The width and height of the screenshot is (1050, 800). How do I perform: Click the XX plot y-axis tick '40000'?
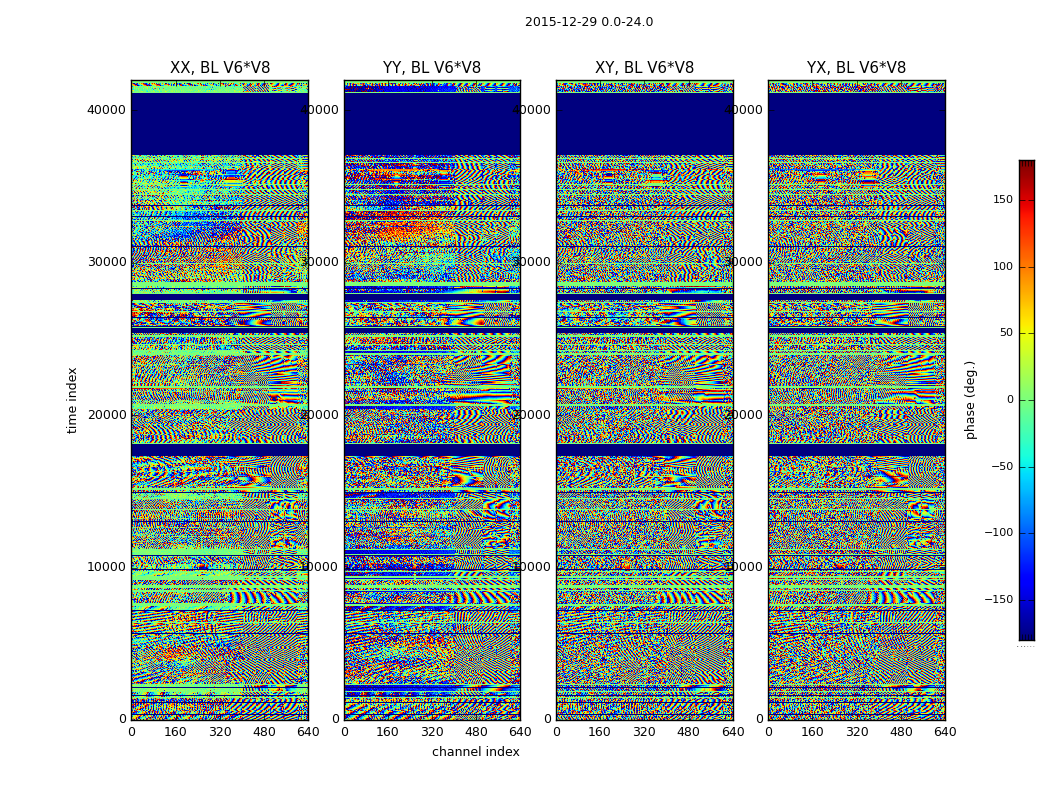point(106,110)
